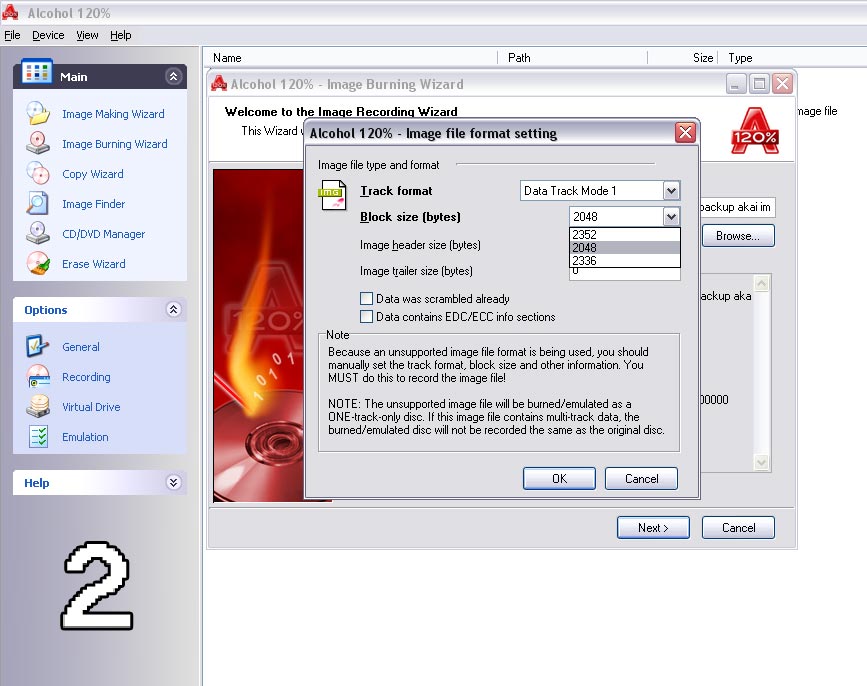Open the Help menu in menu bar
The width and height of the screenshot is (867, 686).
click(121, 35)
